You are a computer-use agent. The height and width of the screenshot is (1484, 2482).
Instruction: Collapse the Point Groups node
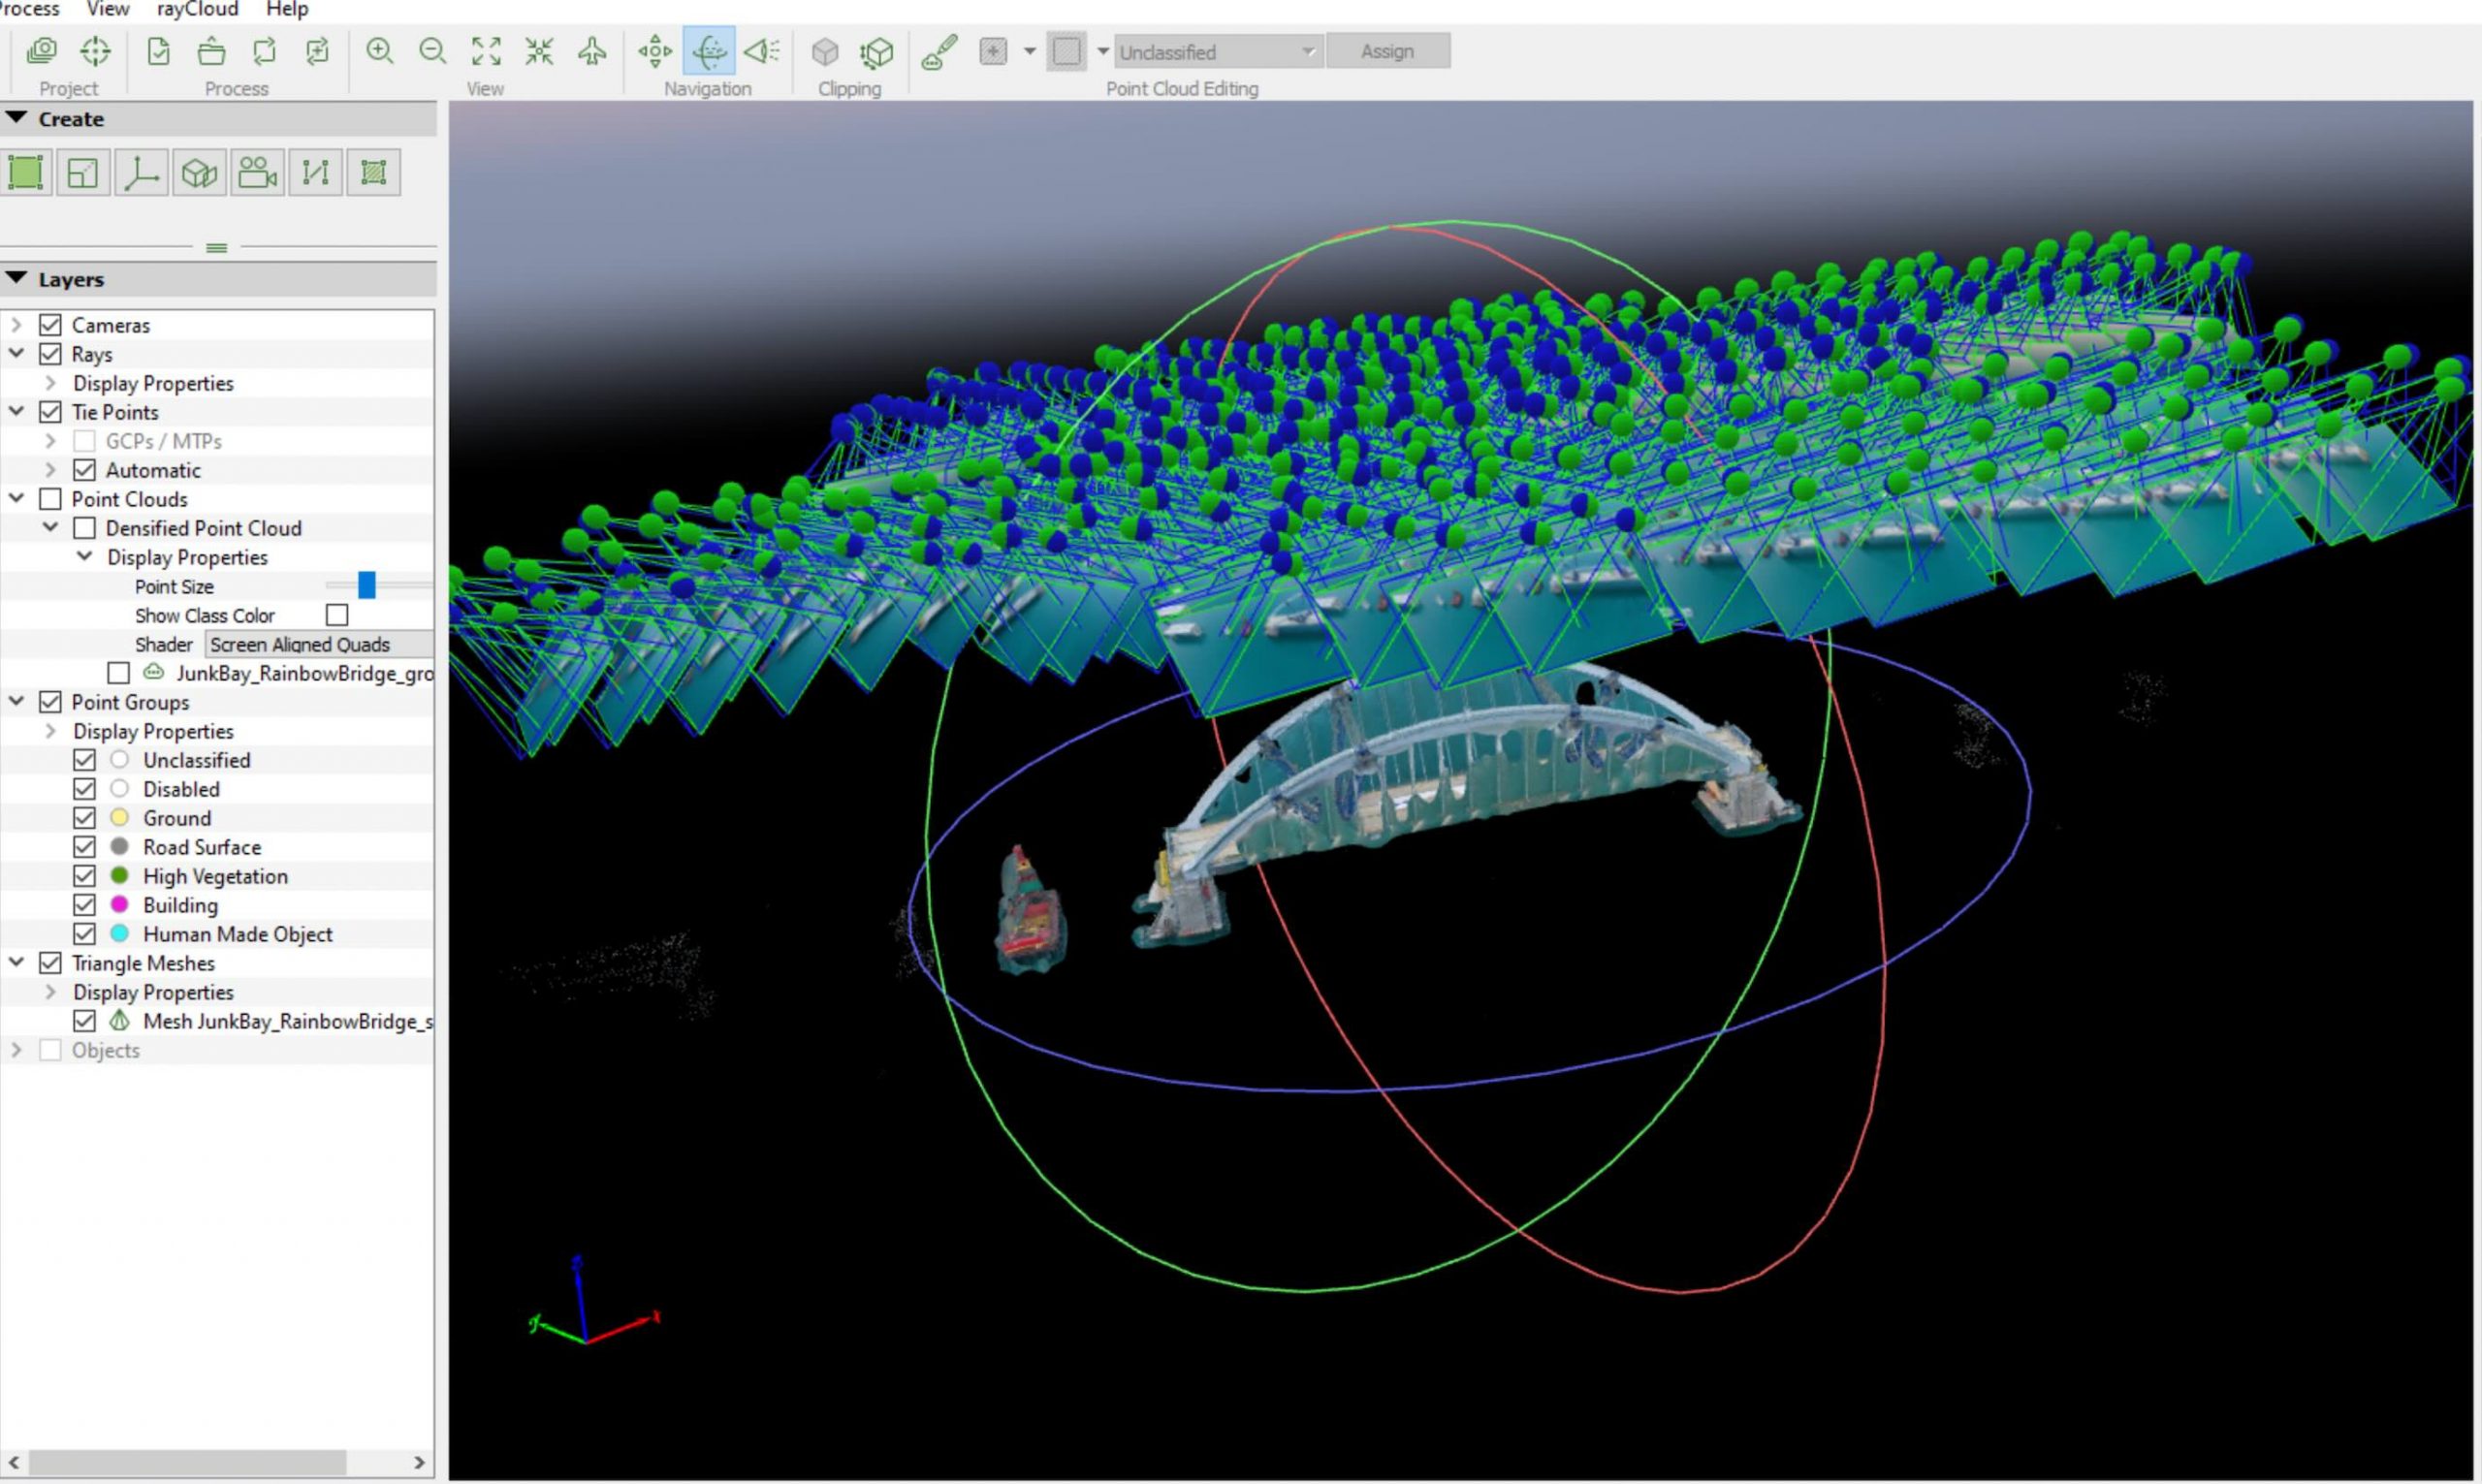pyautogui.click(x=16, y=701)
